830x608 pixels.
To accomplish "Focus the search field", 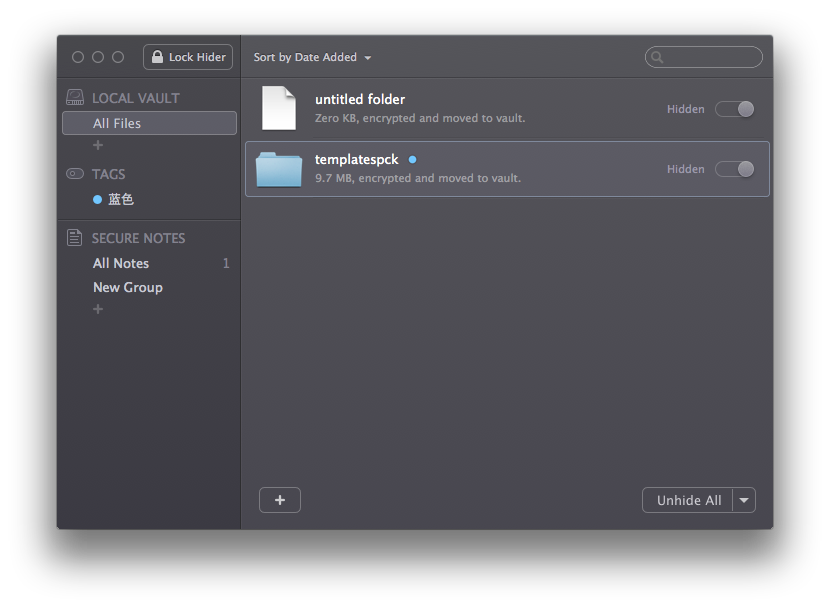I will (703, 57).
